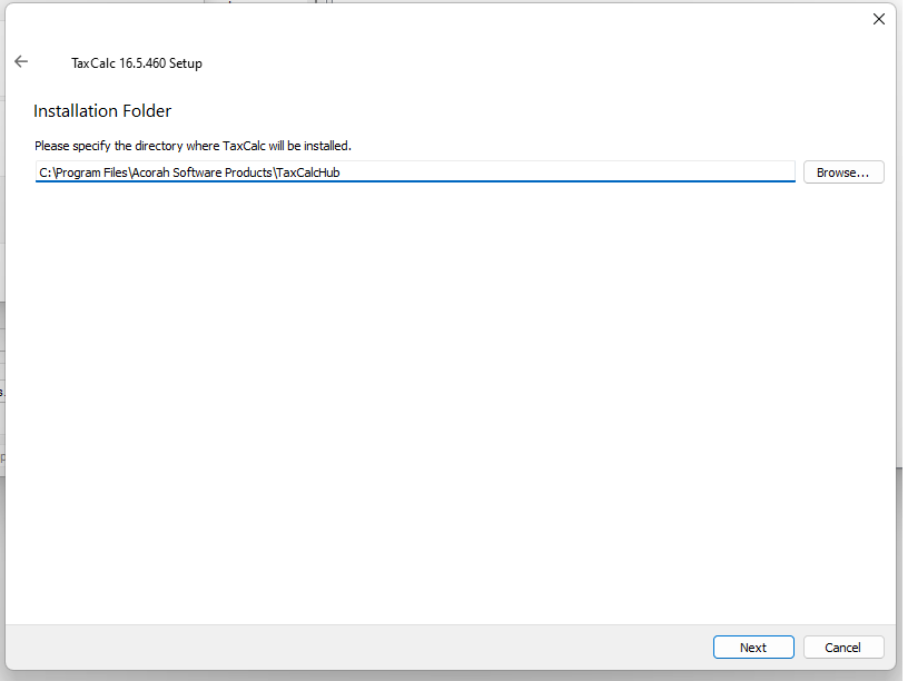Cancel the TaxCalc installation
The width and height of the screenshot is (903, 681).
pyautogui.click(x=843, y=647)
